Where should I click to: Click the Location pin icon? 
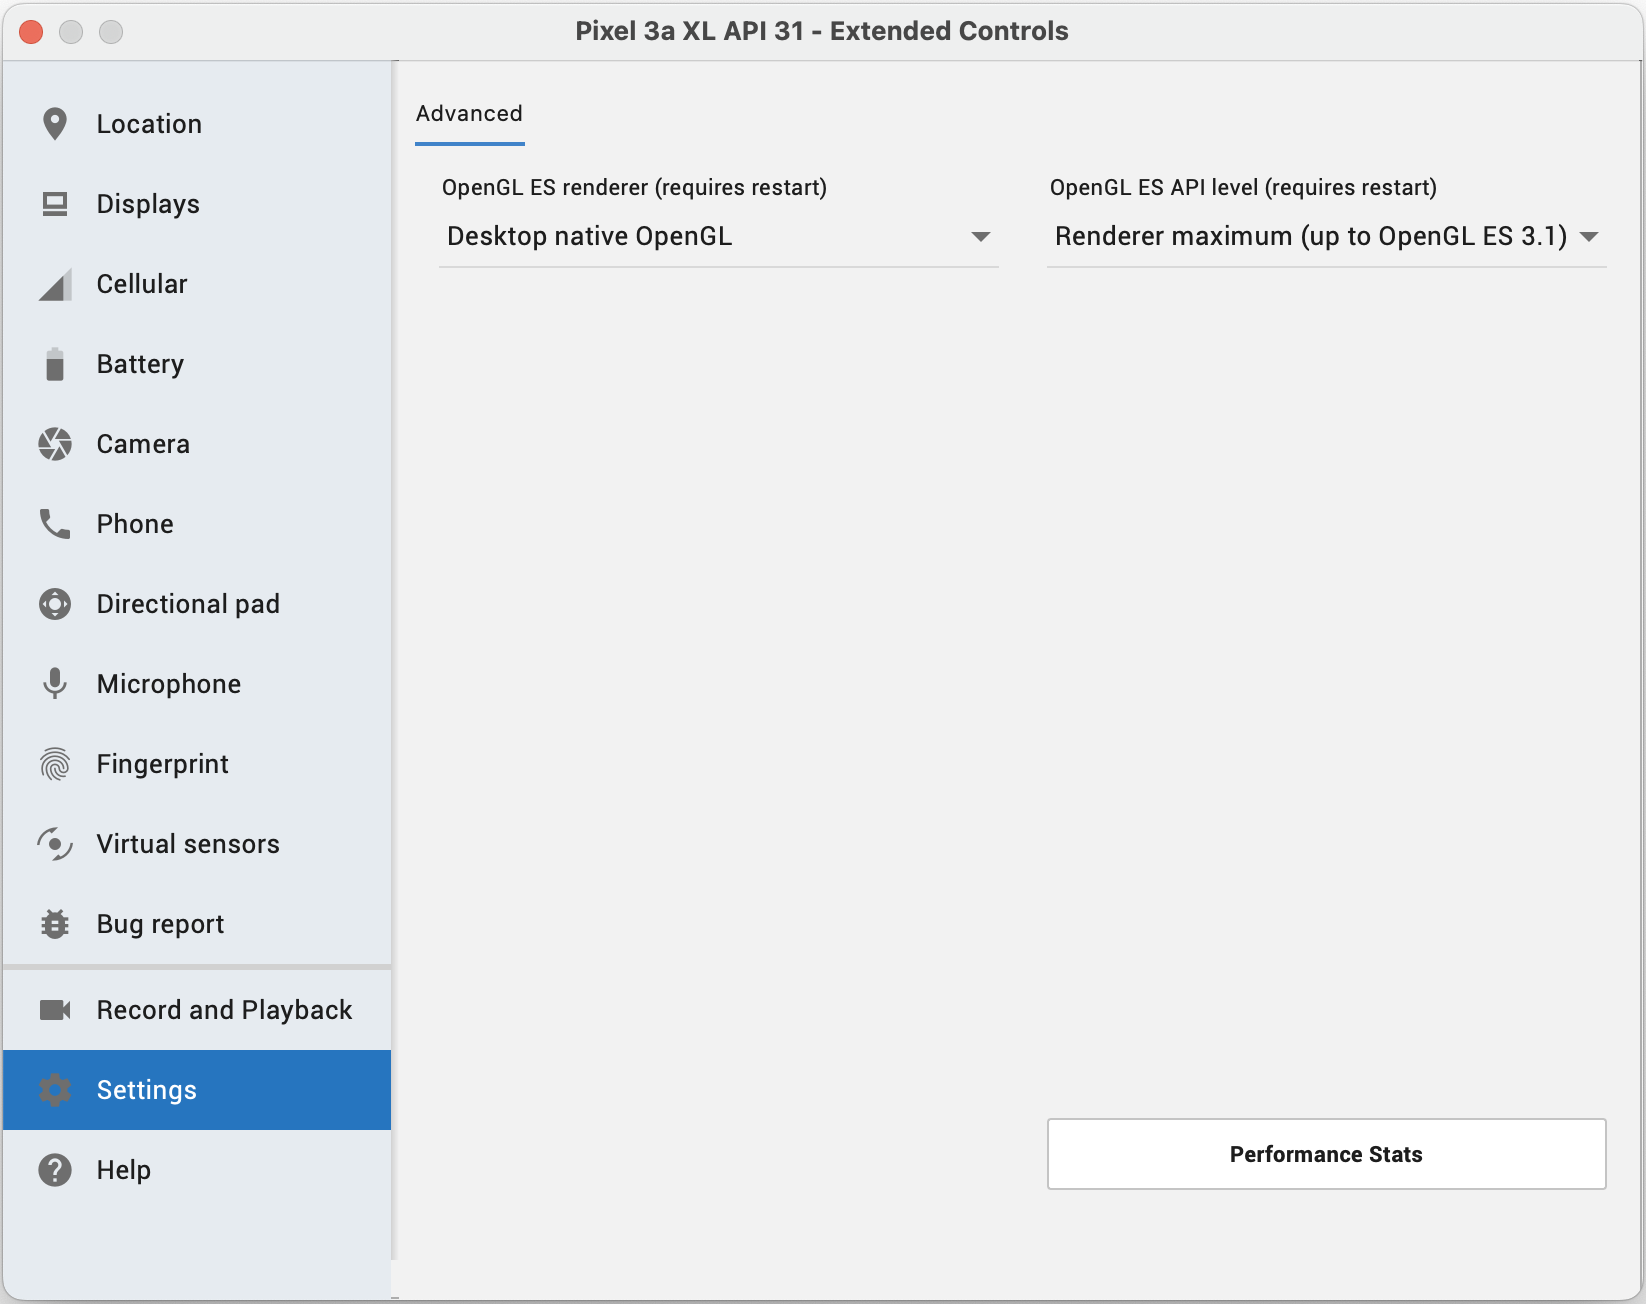pyautogui.click(x=55, y=124)
